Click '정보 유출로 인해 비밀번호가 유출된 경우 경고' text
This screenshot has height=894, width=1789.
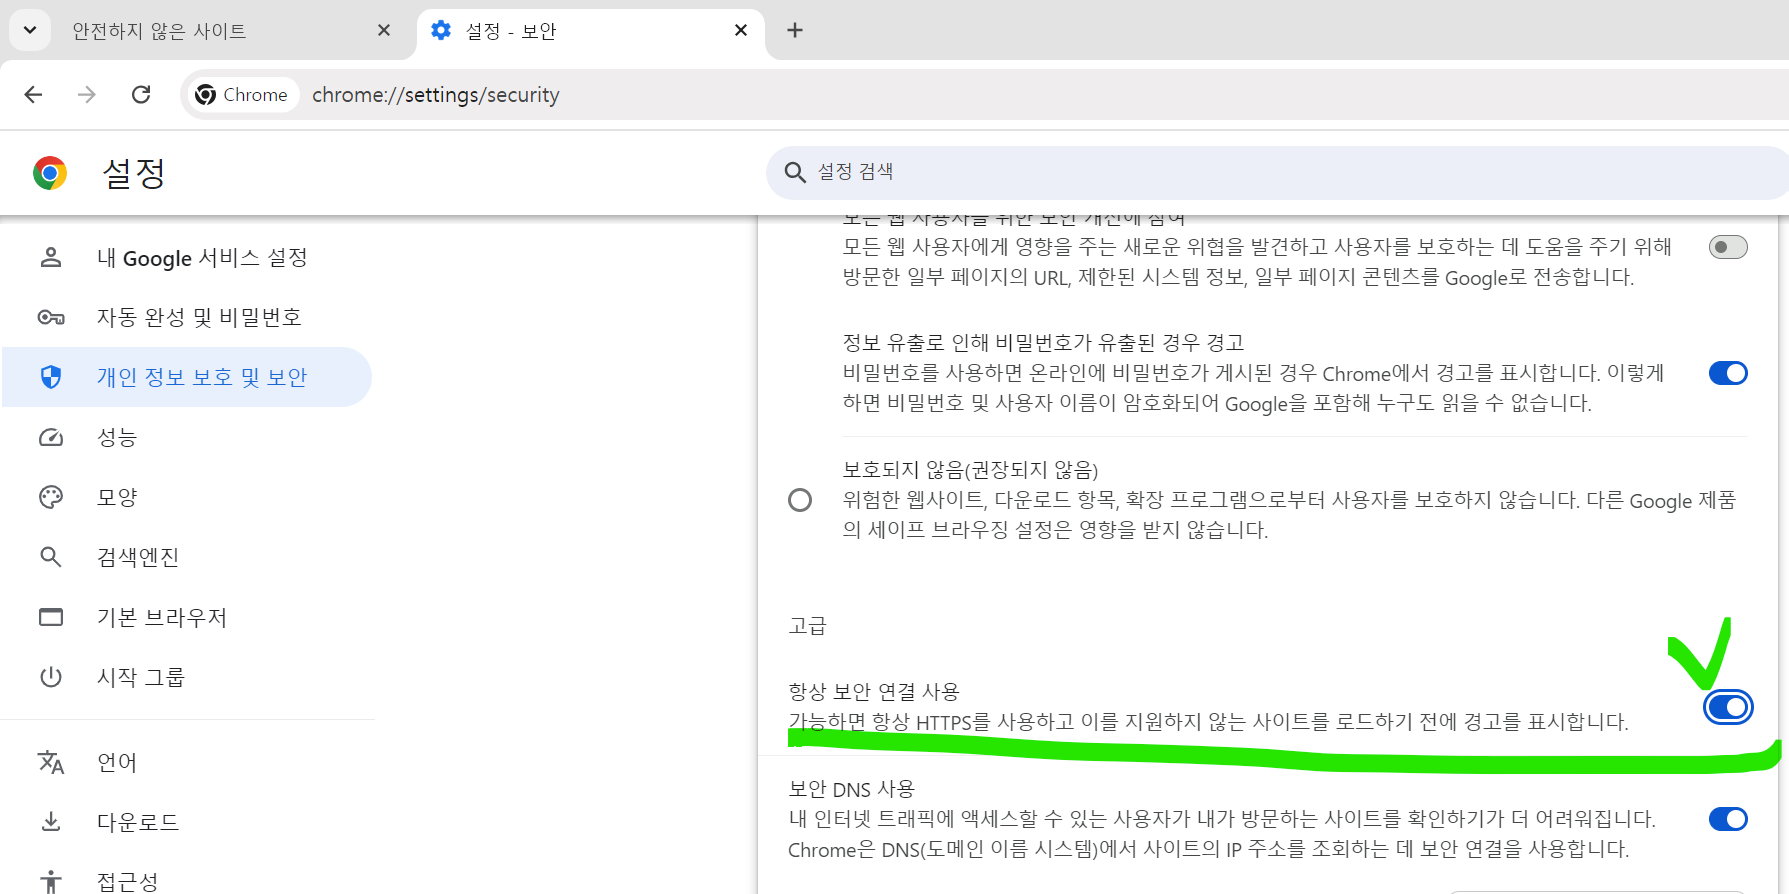pyautogui.click(x=1043, y=342)
